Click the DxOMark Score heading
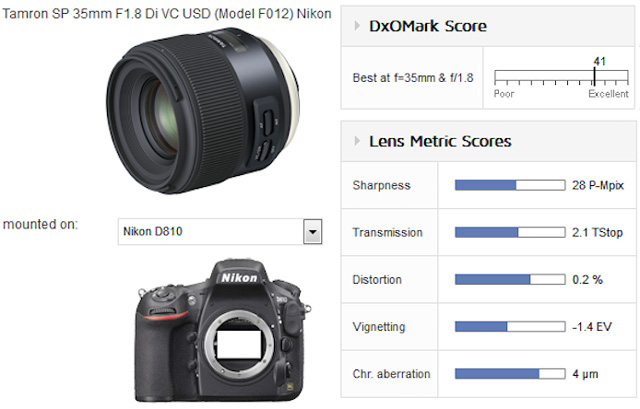Screen dimensions: 640x409 [x=428, y=26]
